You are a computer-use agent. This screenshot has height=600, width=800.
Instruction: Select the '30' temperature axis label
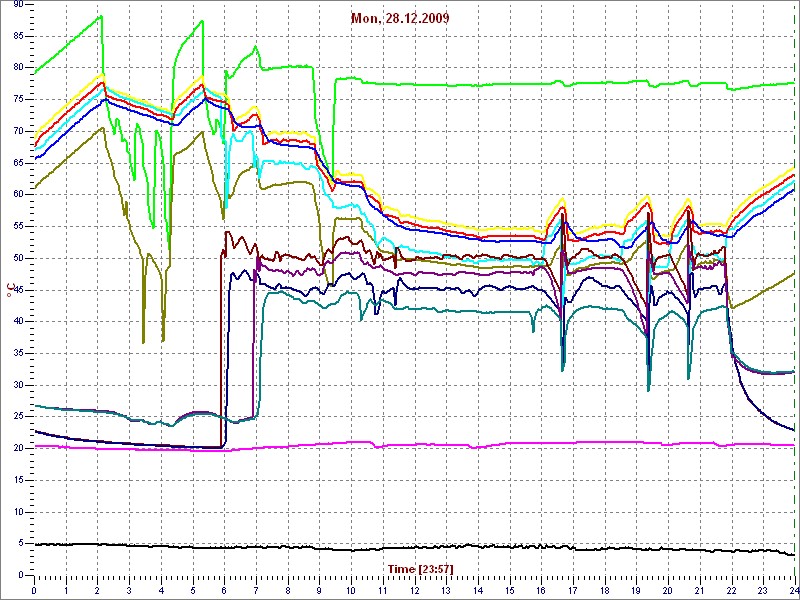[x=18, y=385]
